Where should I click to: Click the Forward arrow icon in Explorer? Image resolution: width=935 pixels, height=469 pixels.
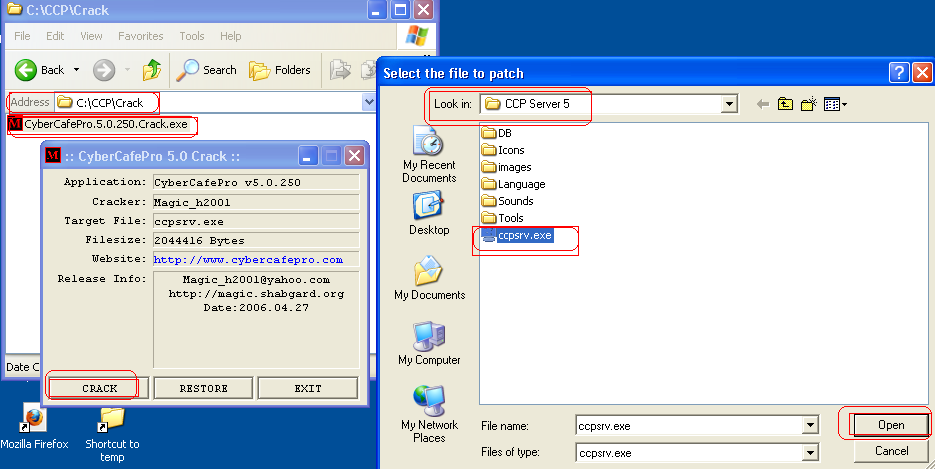click(104, 70)
